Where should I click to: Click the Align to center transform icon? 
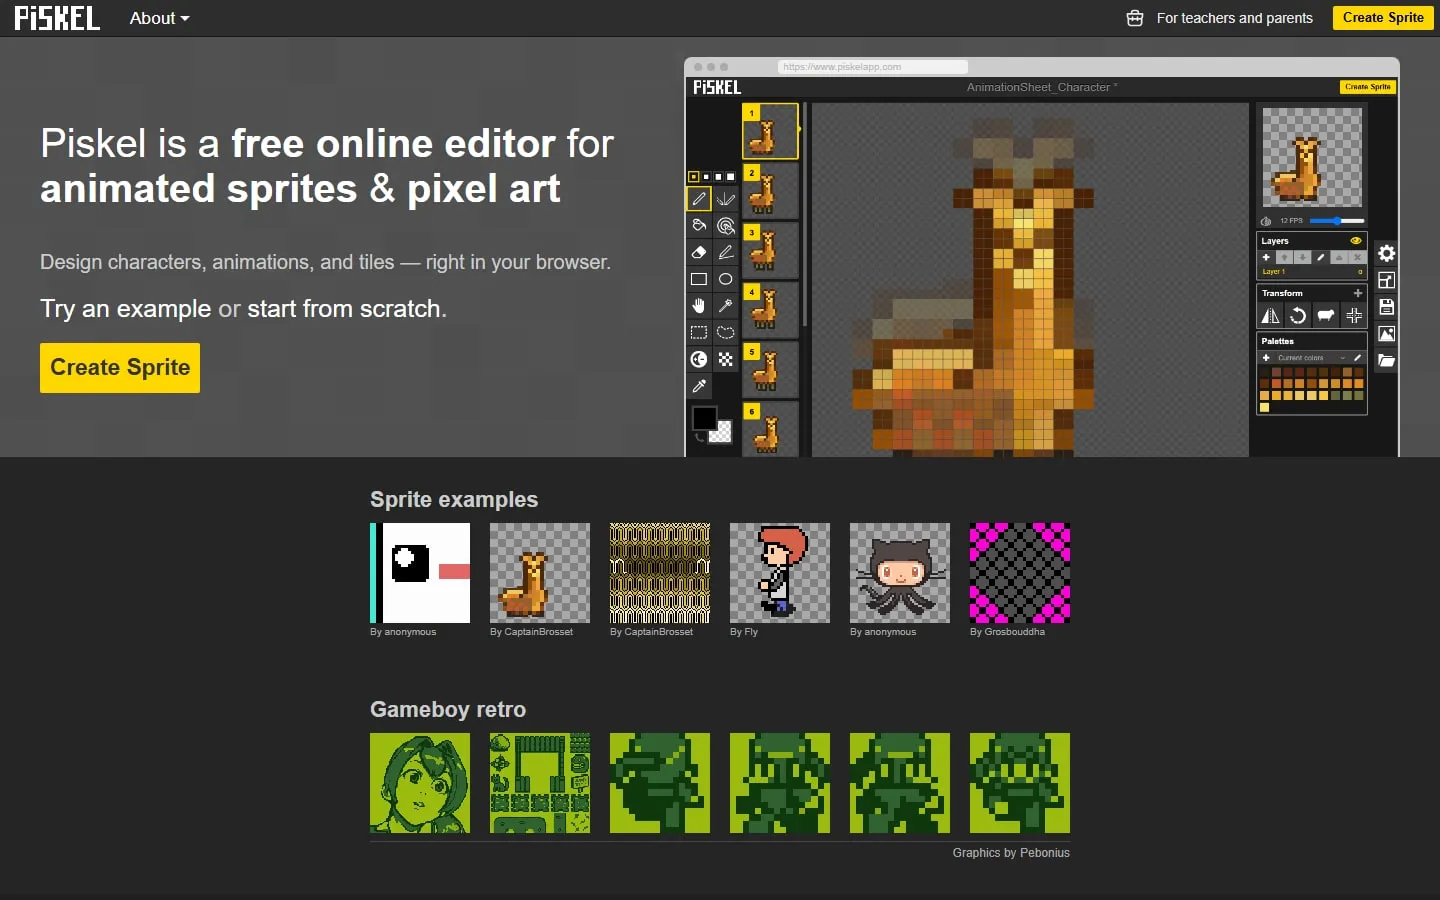click(x=1354, y=316)
